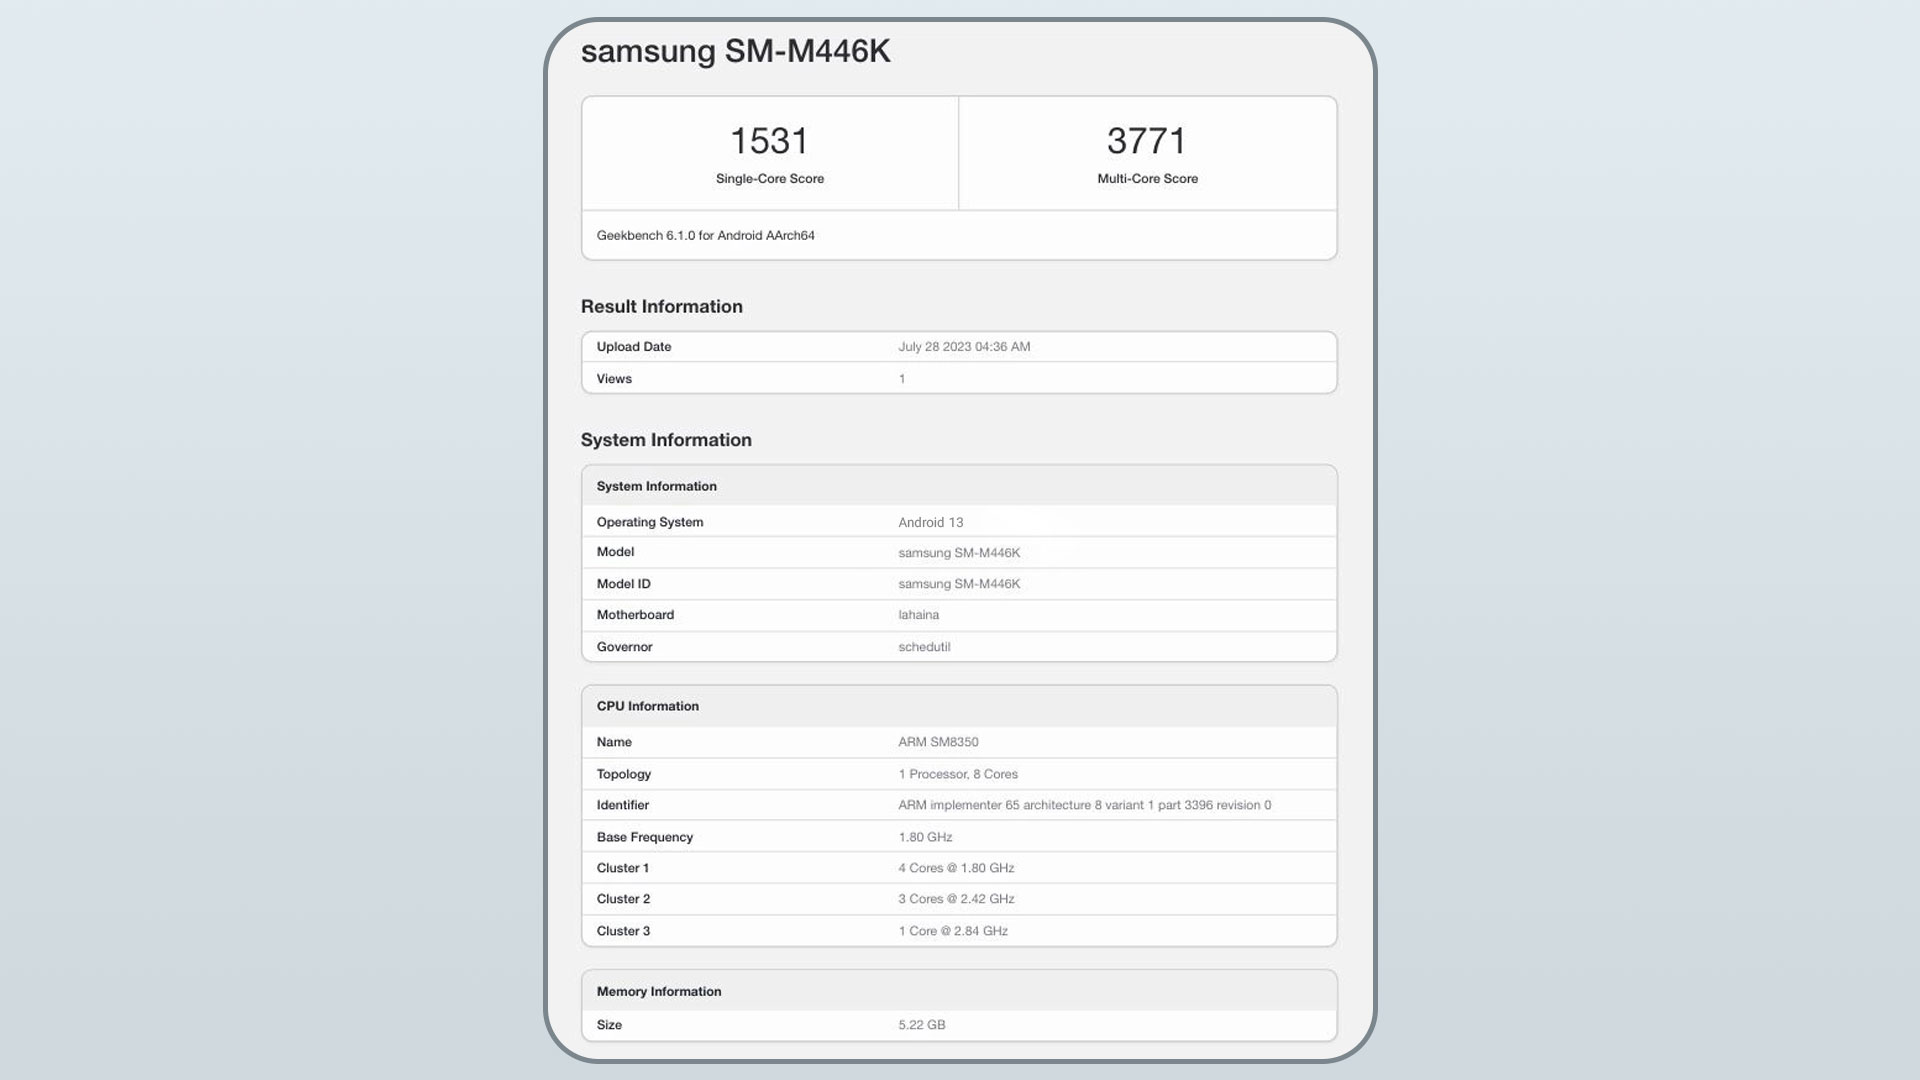Click 'Geekbench 6.1.0 for Android AArch64' text
This screenshot has width=1920, height=1080.
(706, 236)
